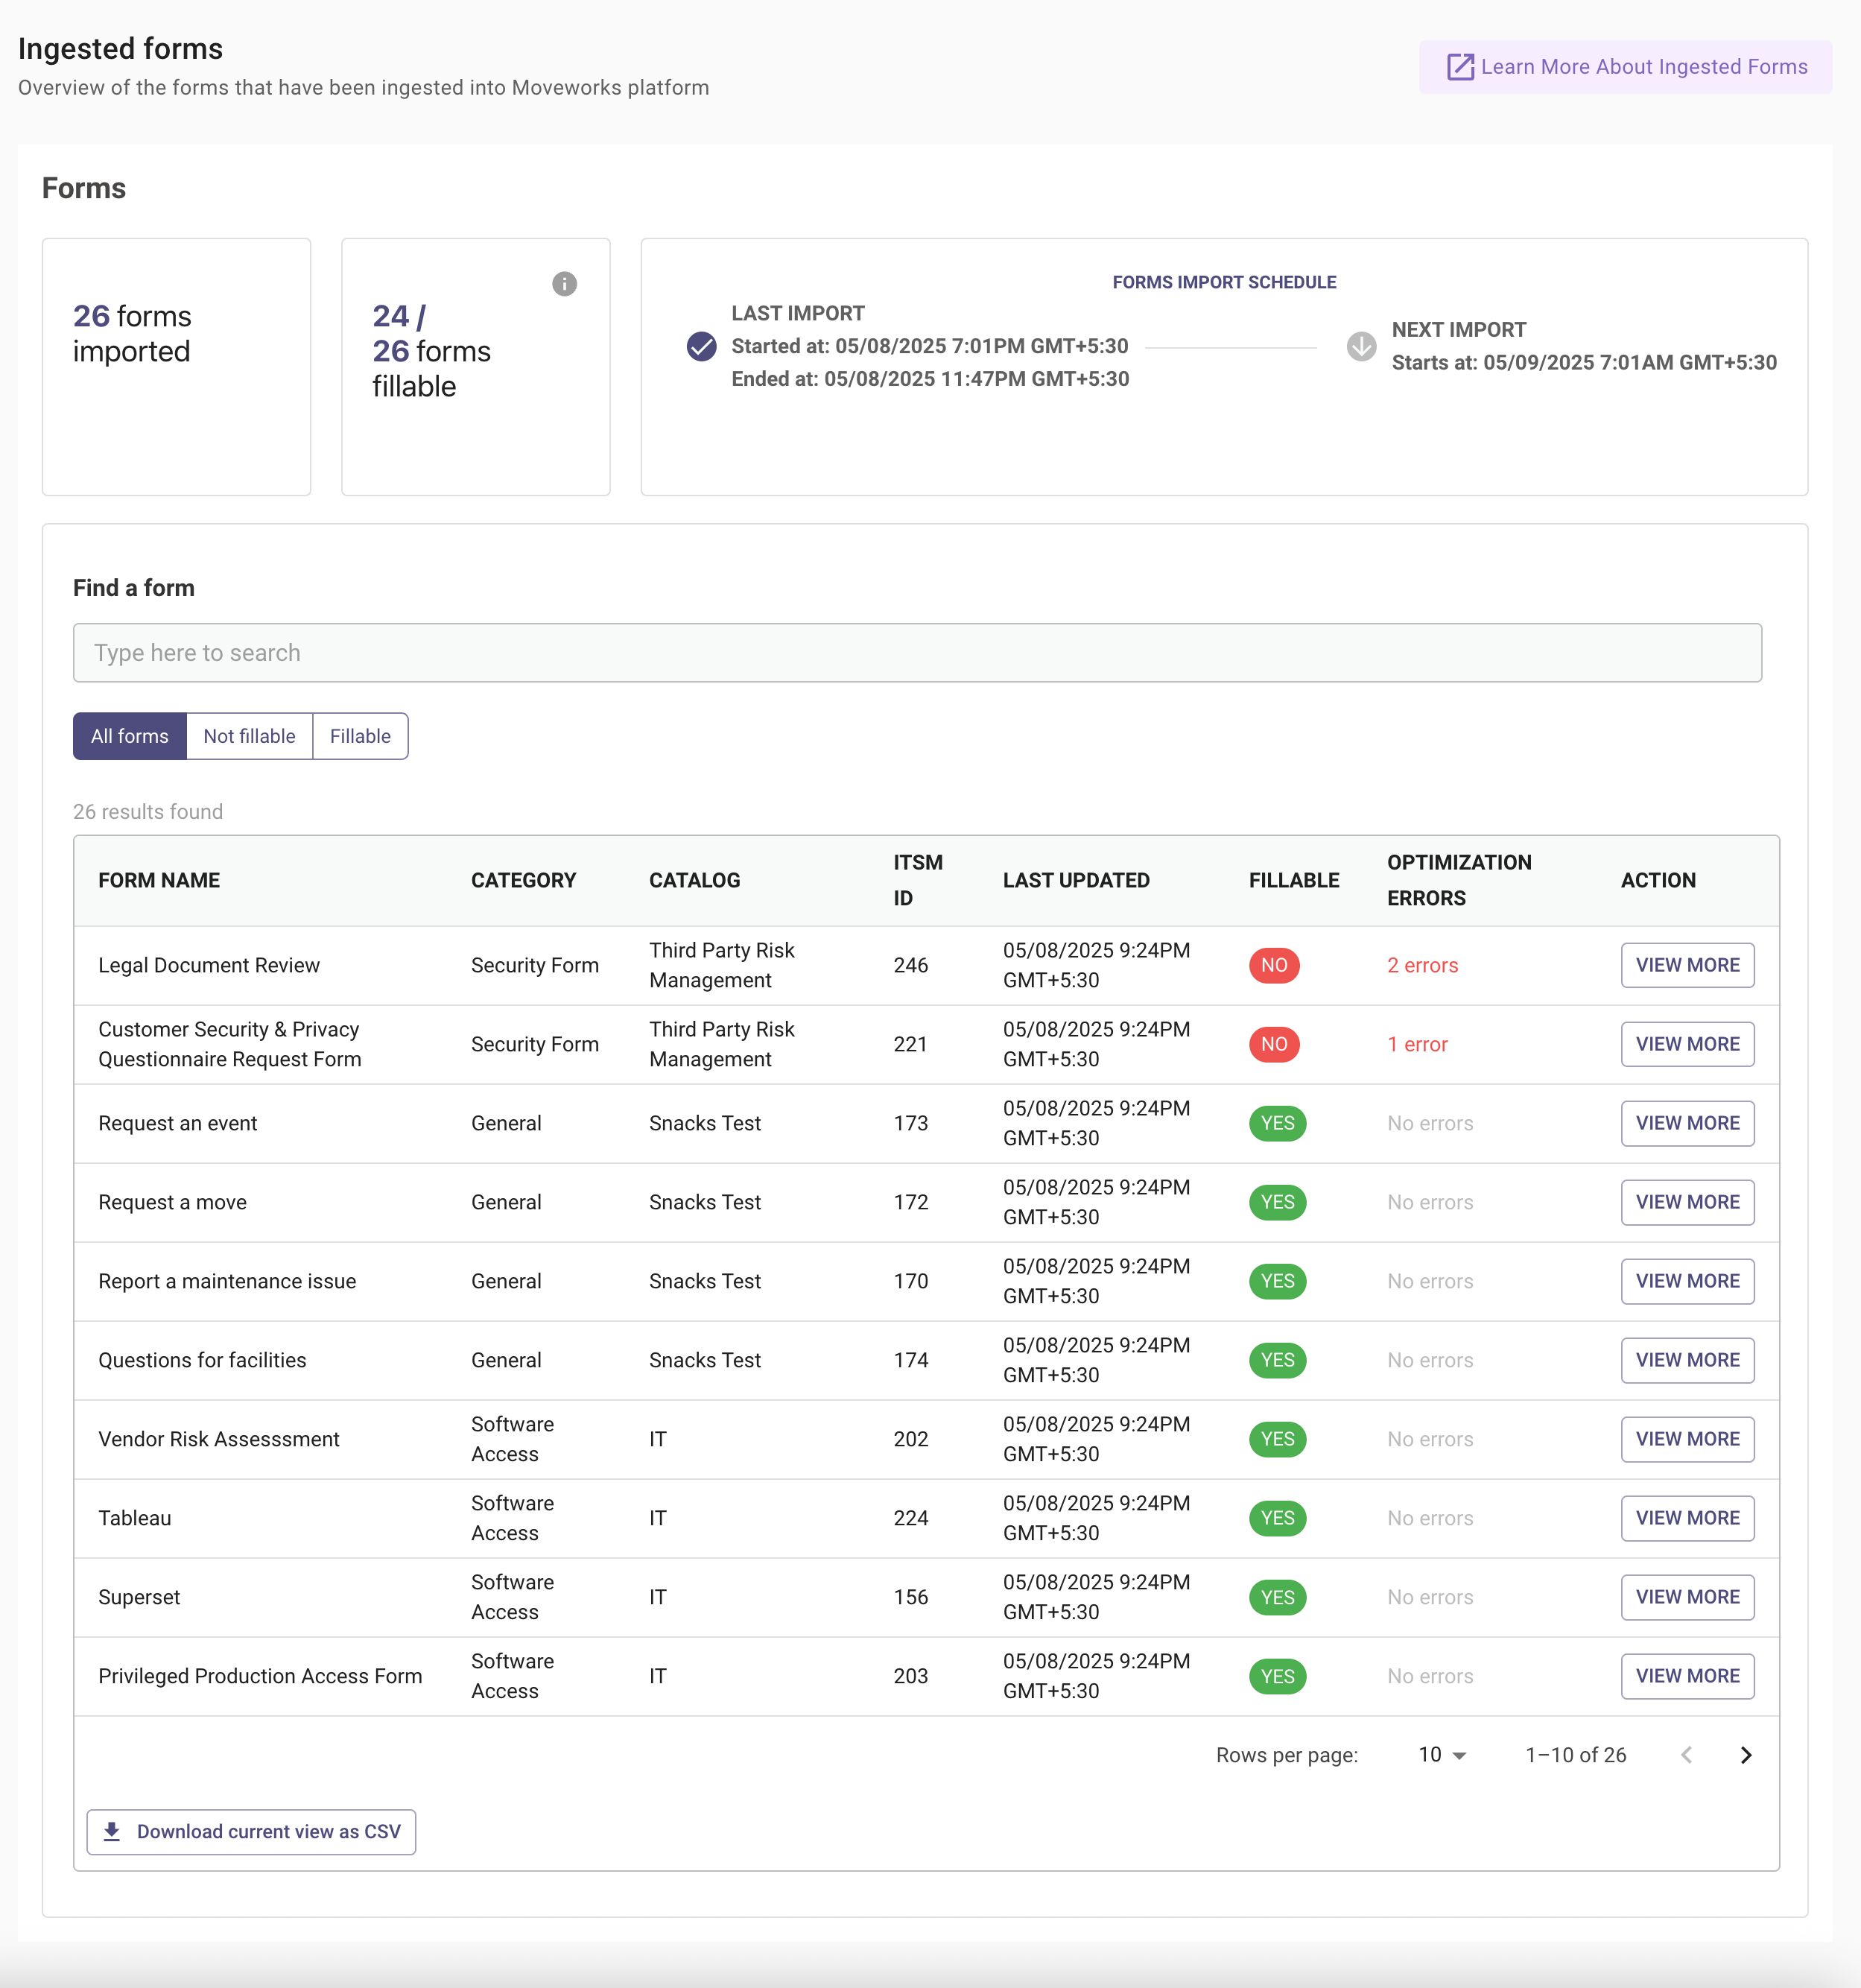Image resolution: width=1861 pixels, height=1988 pixels.
Task: Click the last import checkmark icon
Action: [701, 346]
